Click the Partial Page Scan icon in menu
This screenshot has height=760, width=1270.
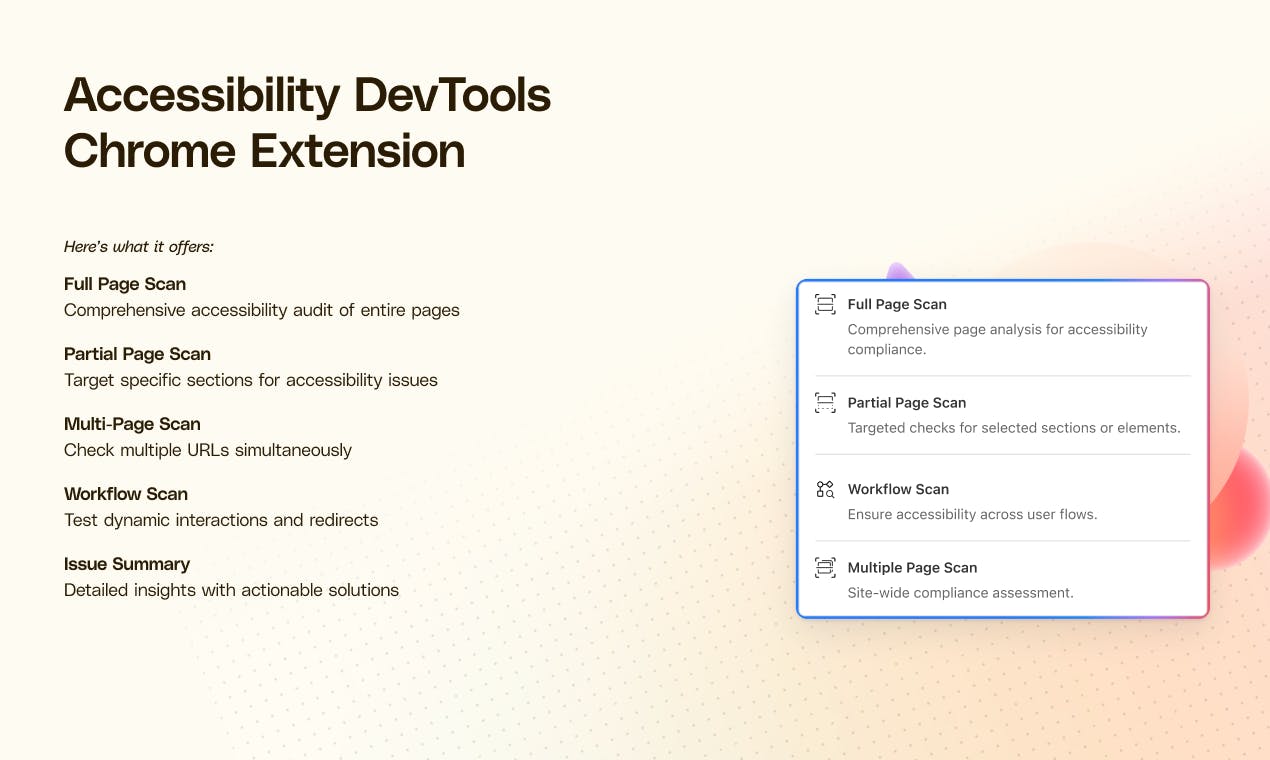click(x=825, y=403)
